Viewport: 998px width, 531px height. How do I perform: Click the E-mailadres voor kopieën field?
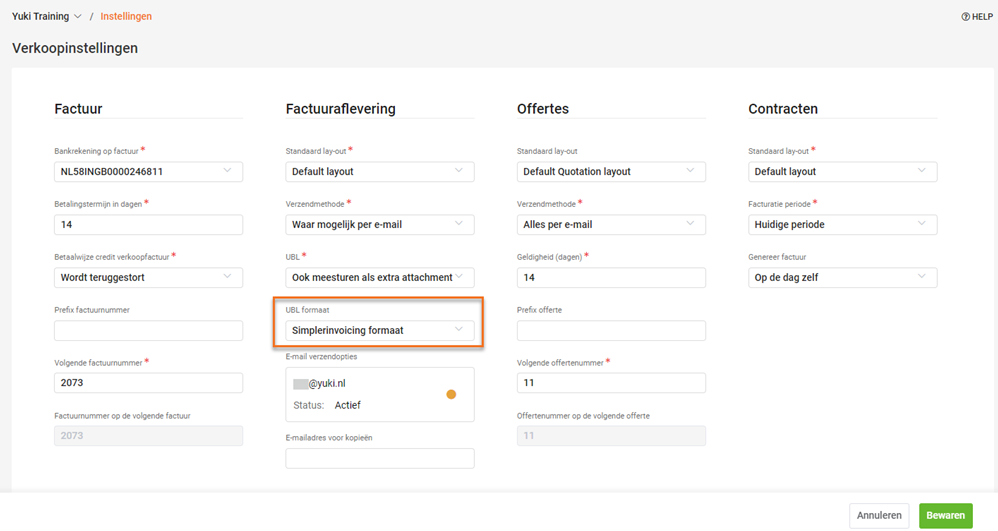pos(380,458)
